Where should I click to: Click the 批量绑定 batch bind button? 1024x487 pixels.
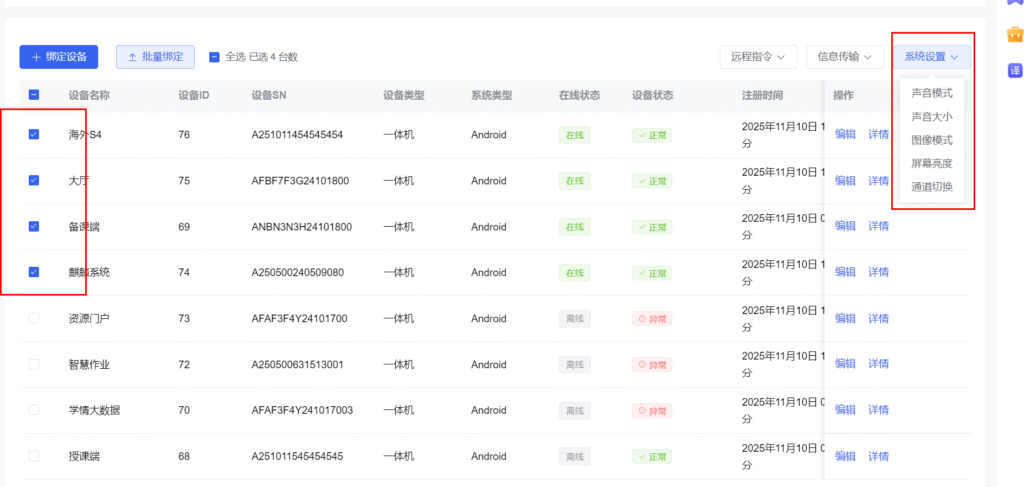coord(155,57)
